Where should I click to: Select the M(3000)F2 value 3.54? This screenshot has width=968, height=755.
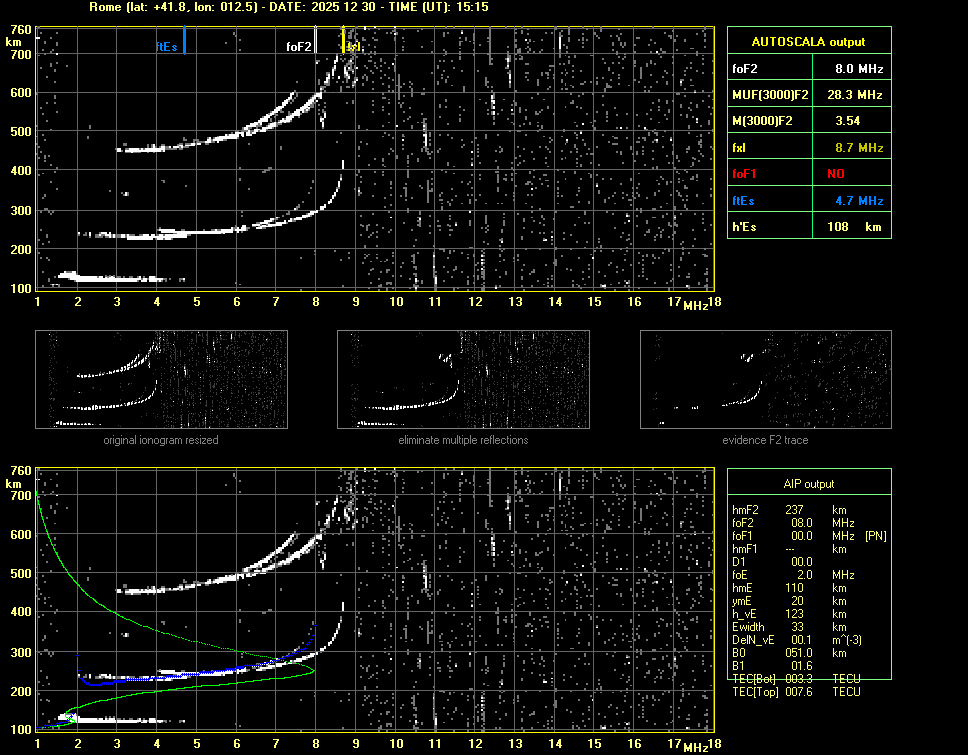click(848, 121)
